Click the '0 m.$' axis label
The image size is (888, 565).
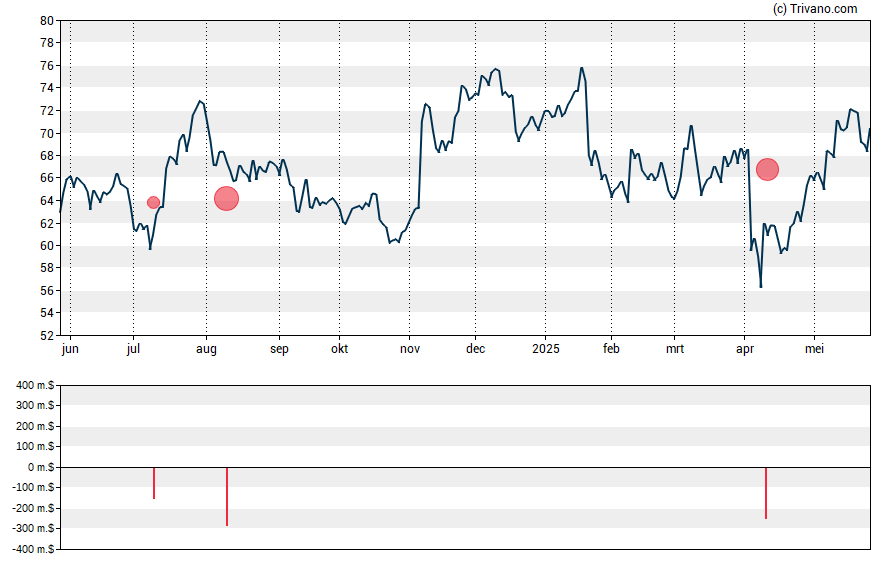41,467
